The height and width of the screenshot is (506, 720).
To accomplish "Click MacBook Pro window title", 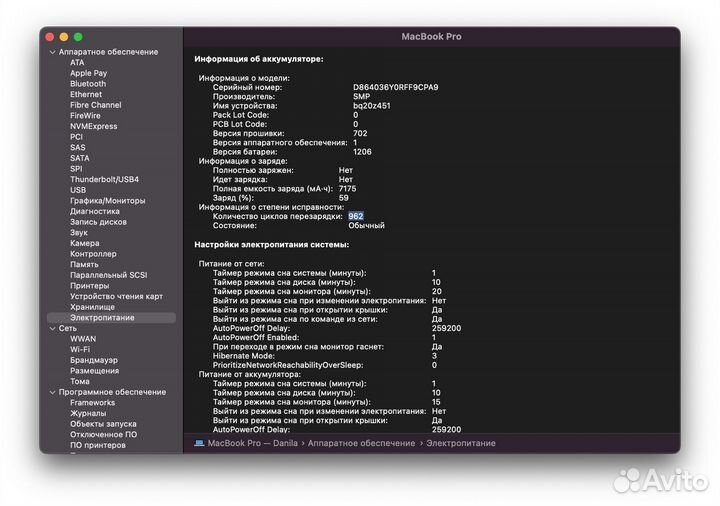I will tap(431, 37).
